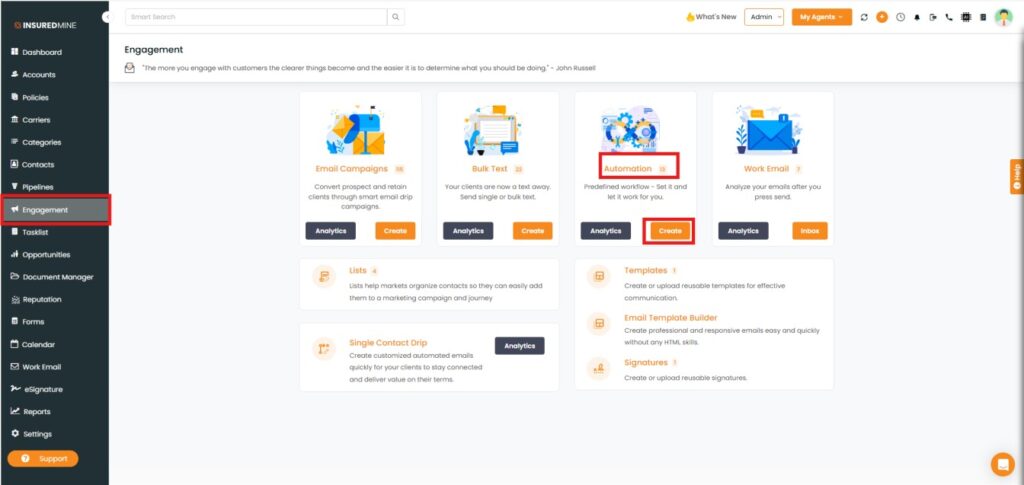Open the clock history icon
Image resolution: width=1024 pixels, height=485 pixels.
coord(899,17)
